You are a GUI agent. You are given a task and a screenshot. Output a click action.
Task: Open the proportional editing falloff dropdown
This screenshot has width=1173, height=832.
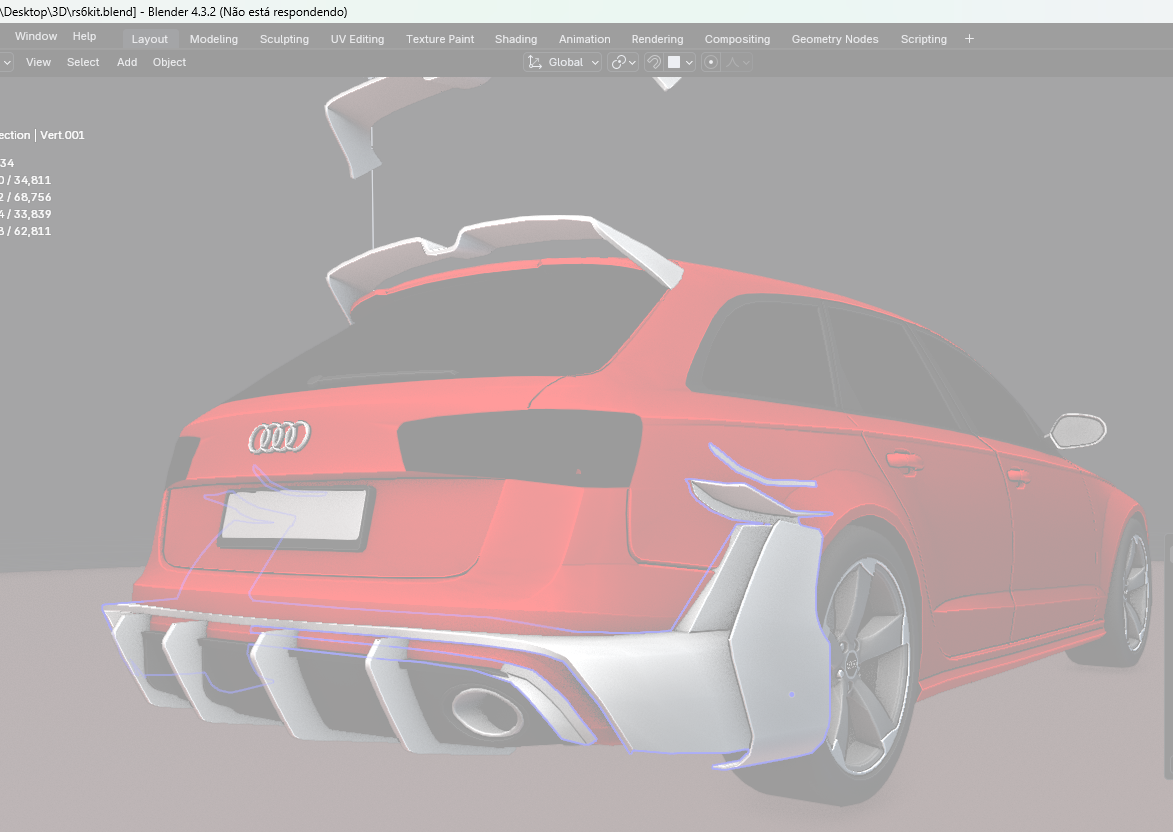pyautogui.click(x=738, y=62)
